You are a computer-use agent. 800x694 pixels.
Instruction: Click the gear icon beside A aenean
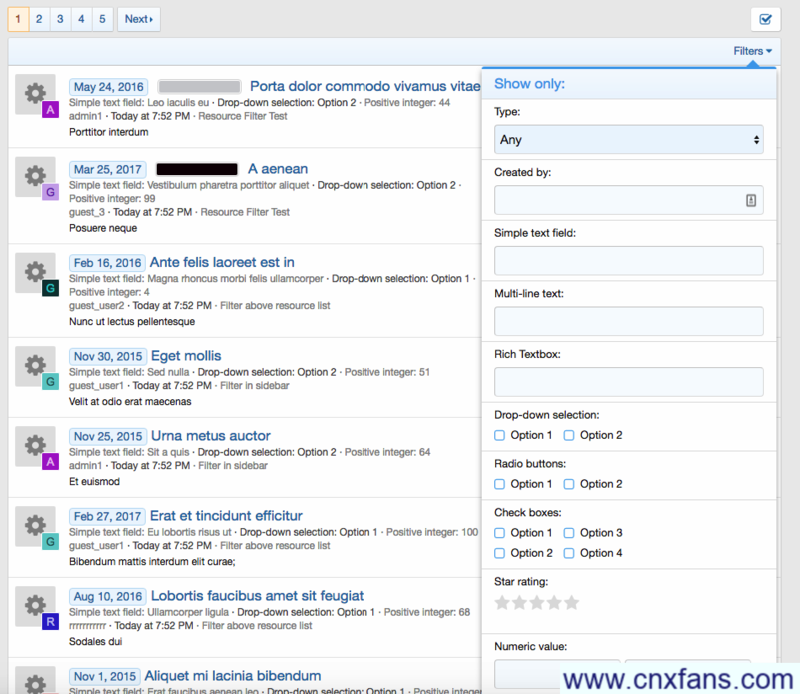[35, 177]
